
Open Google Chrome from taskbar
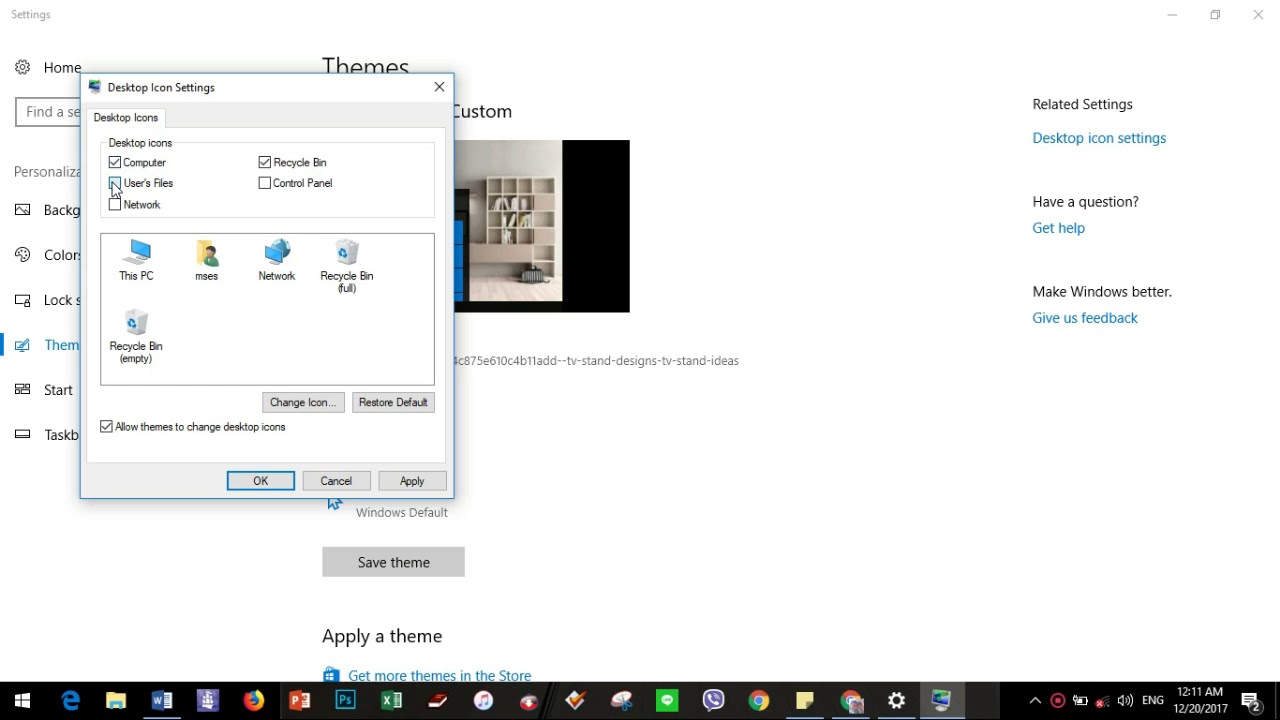coord(759,701)
